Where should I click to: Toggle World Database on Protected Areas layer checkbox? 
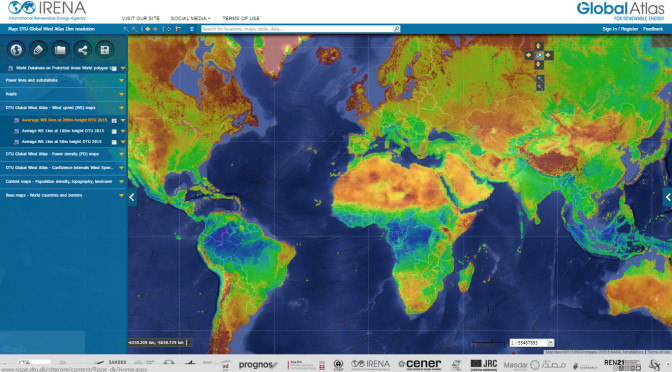point(114,68)
